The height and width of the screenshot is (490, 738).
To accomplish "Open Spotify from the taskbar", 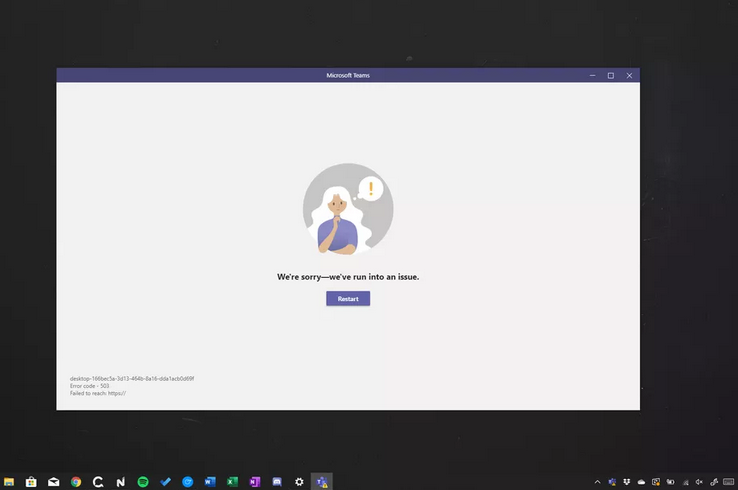I will click(x=143, y=482).
